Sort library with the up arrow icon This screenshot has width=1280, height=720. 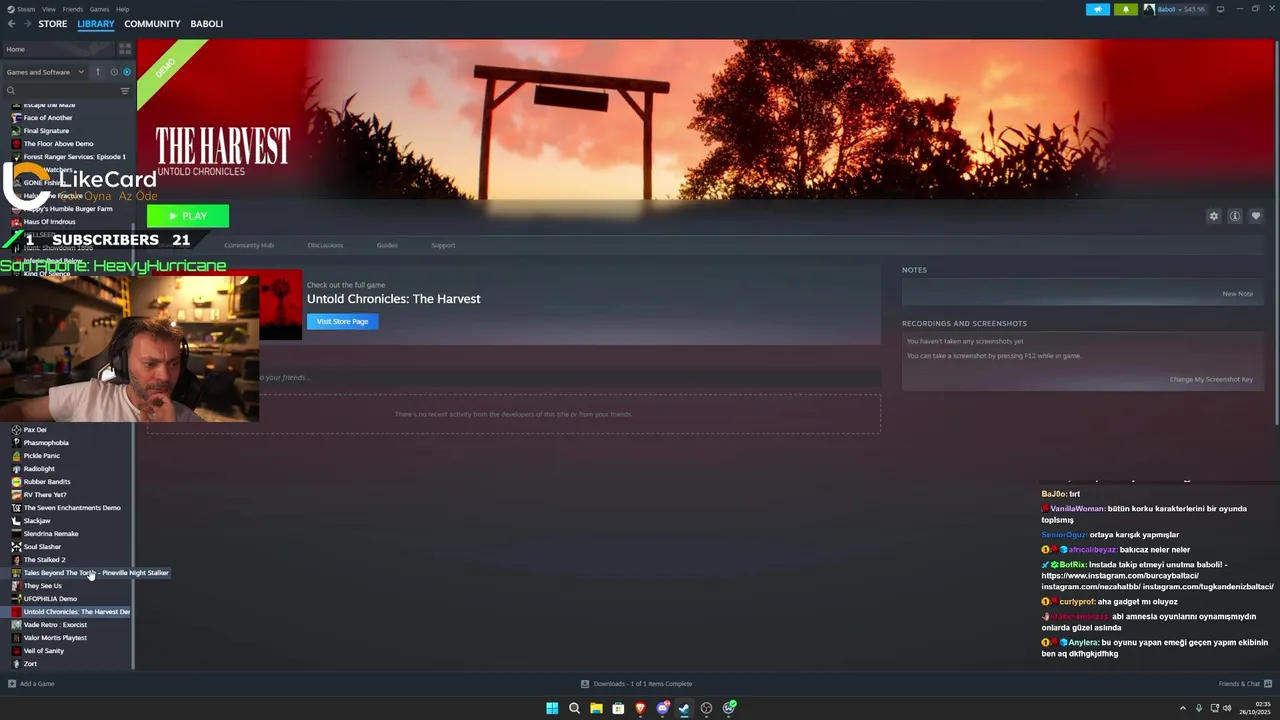[98, 72]
